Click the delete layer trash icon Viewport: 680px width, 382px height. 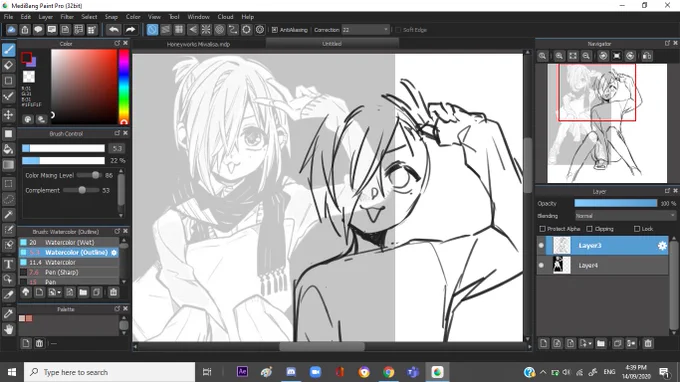tap(648, 343)
